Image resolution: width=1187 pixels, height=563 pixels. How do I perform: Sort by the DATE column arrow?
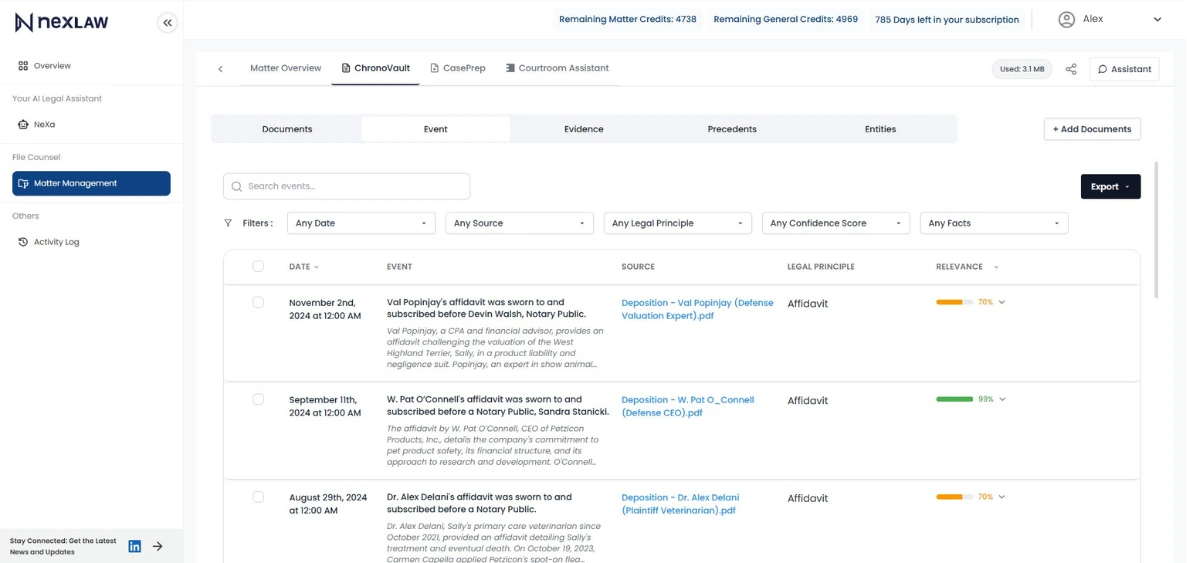tap(316, 267)
